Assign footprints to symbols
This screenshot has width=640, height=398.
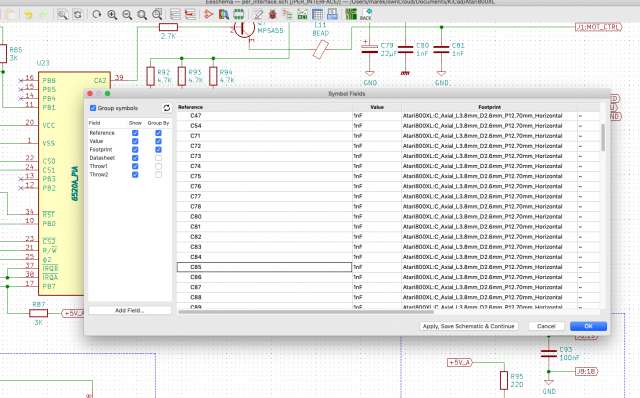(287, 15)
